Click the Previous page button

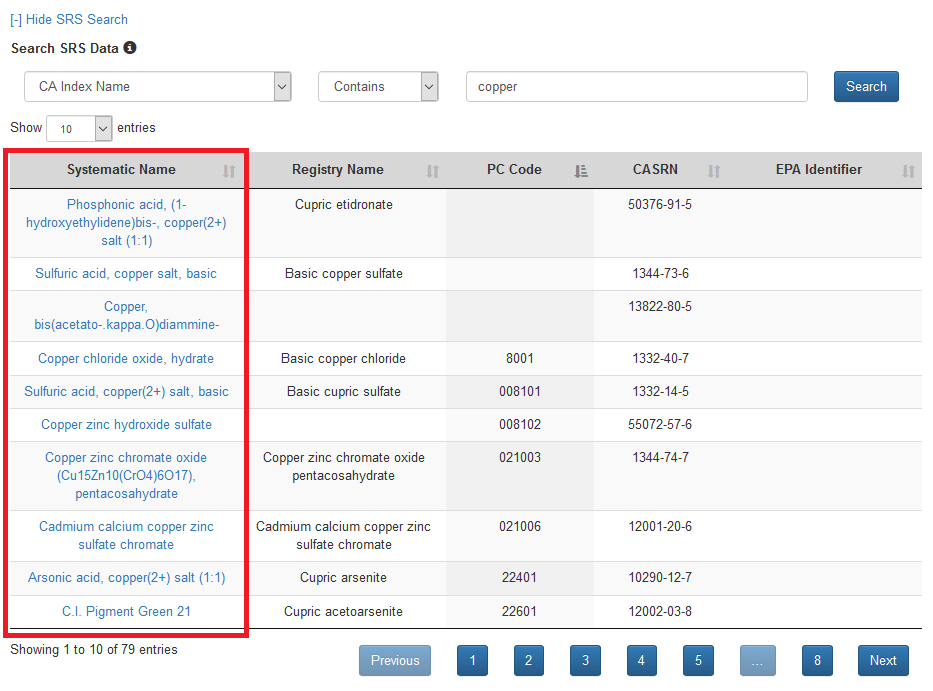pos(395,660)
